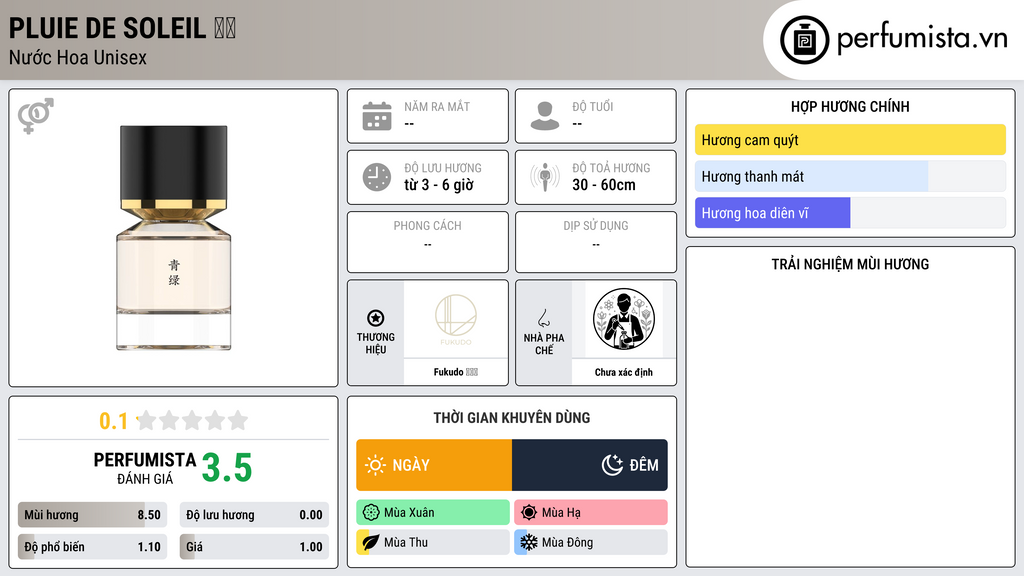
Task: Click the Phong cách card
Action: click(428, 242)
